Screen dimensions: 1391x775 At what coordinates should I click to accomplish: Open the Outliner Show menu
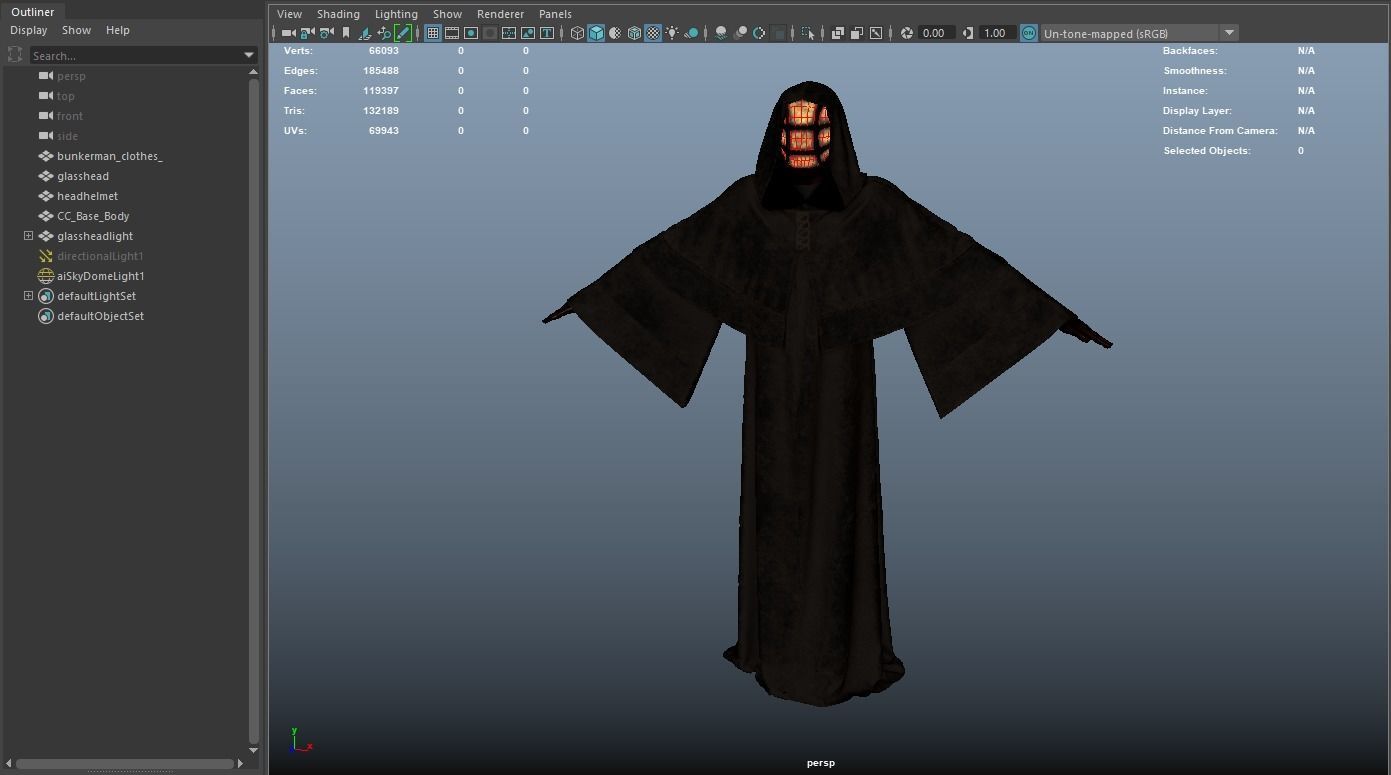(76, 30)
